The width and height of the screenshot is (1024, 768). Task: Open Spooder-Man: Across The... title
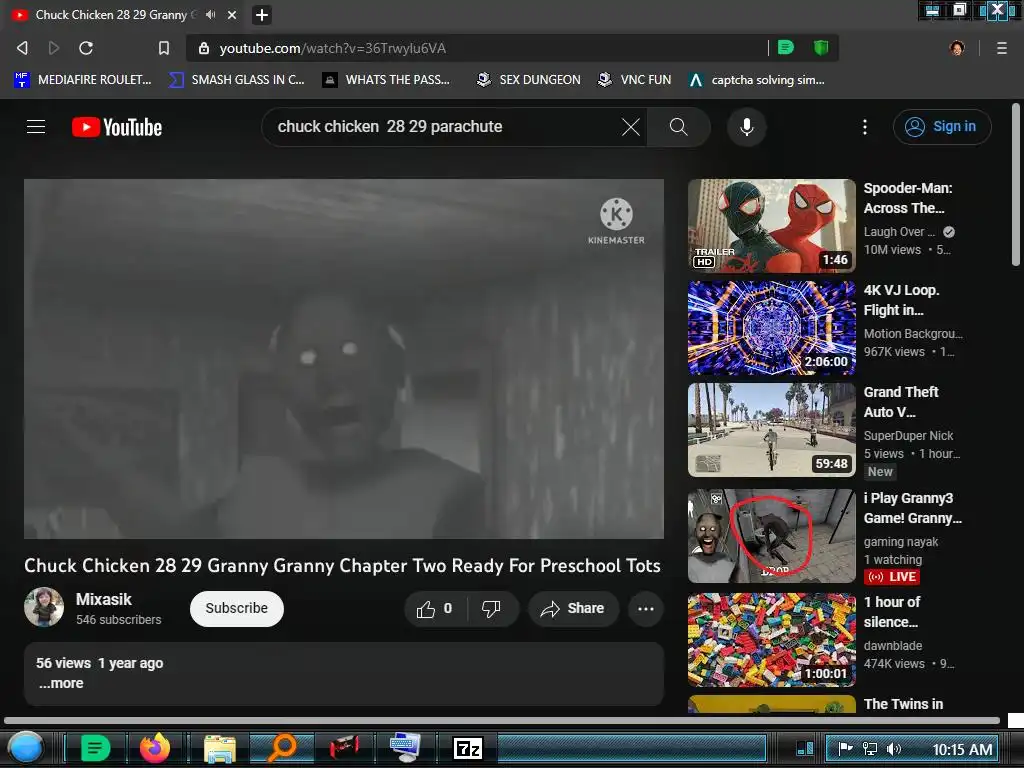point(908,198)
